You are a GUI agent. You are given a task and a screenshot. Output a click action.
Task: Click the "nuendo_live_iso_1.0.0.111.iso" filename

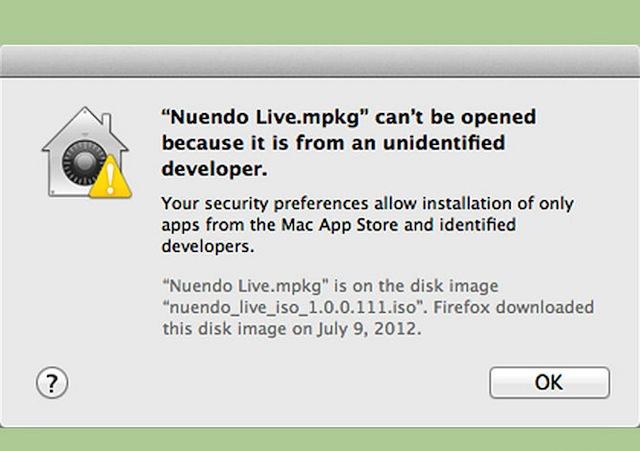click(x=294, y=307)
